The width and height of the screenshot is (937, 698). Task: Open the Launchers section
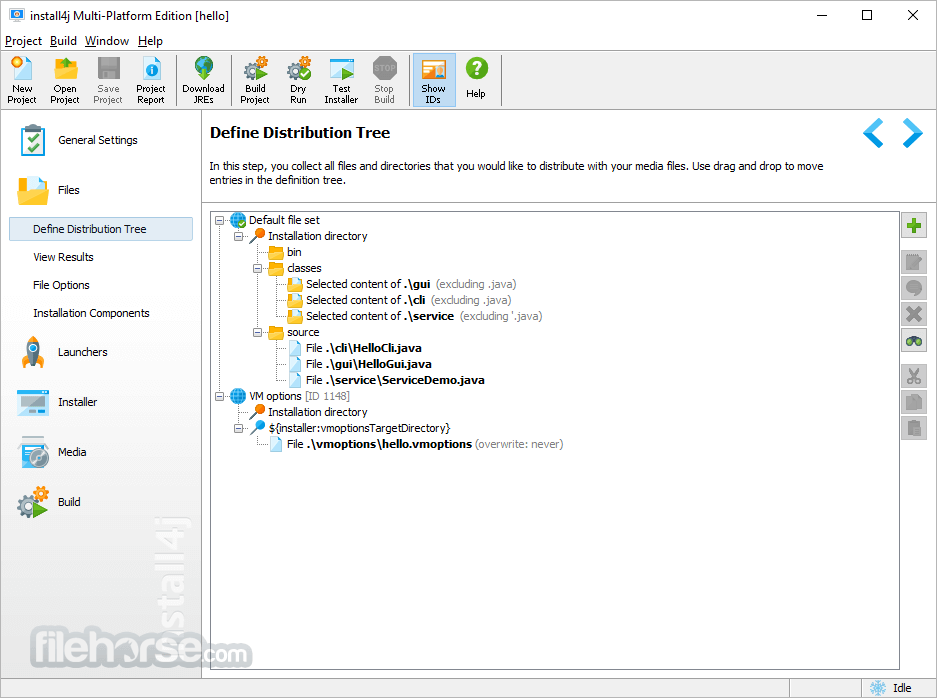pos(63,352)
